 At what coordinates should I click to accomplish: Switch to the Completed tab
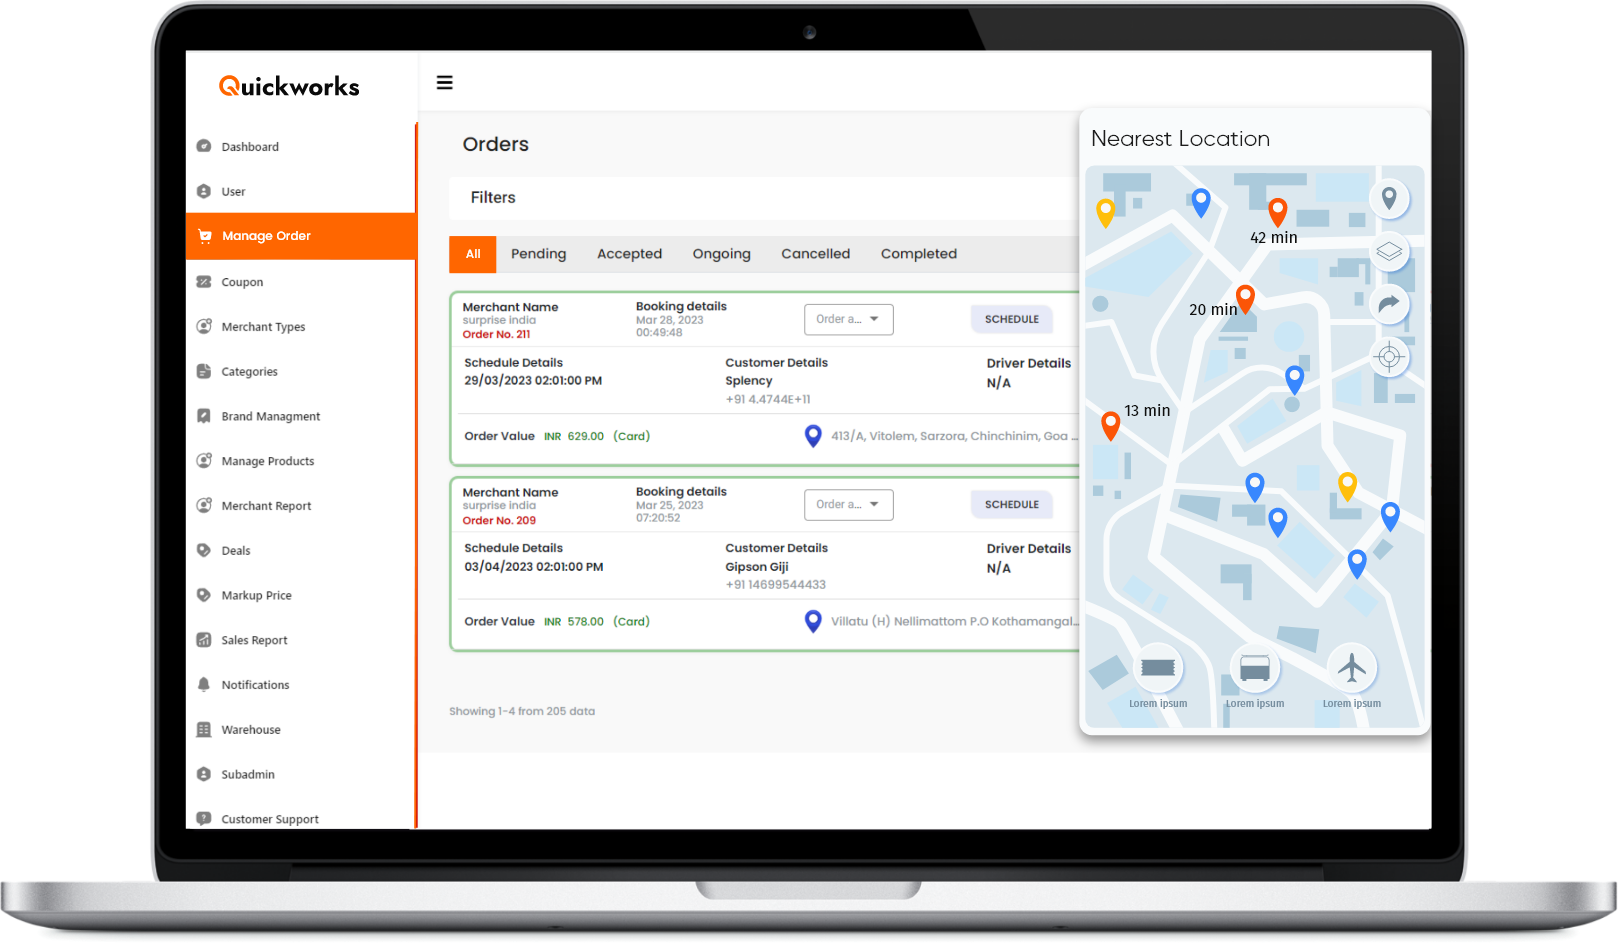coord(918,254)
